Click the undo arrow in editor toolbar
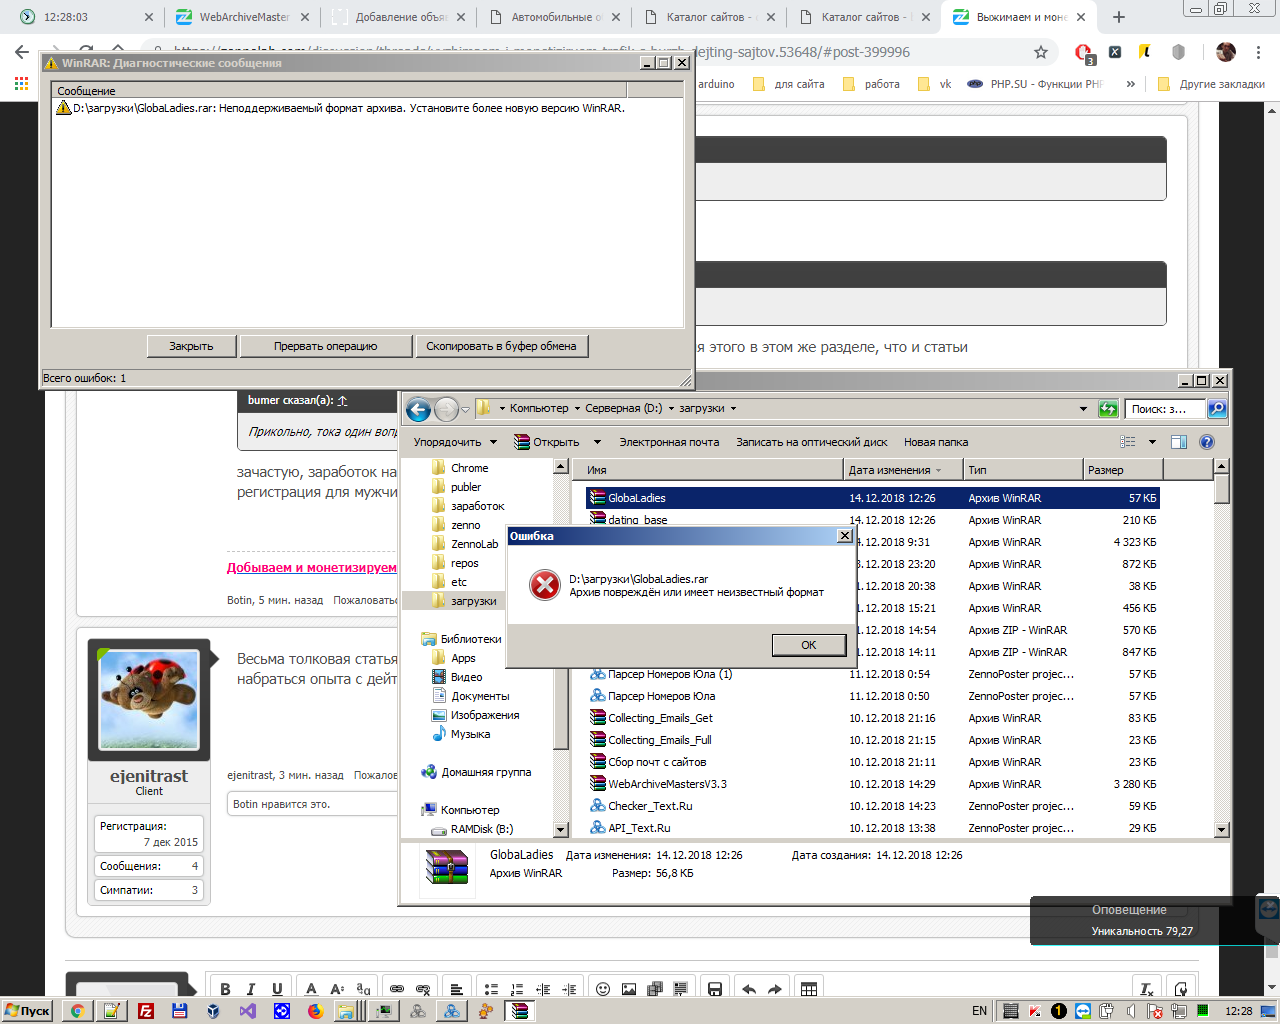Image resolution: width=1280 pixels, height=1024 pixels. (x=749, y=989)
